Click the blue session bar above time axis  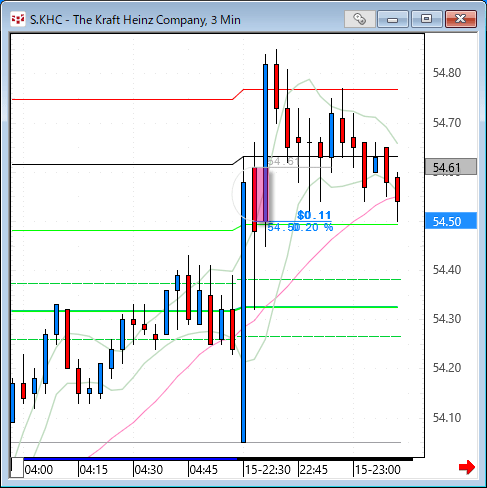[x=130, y=459]
